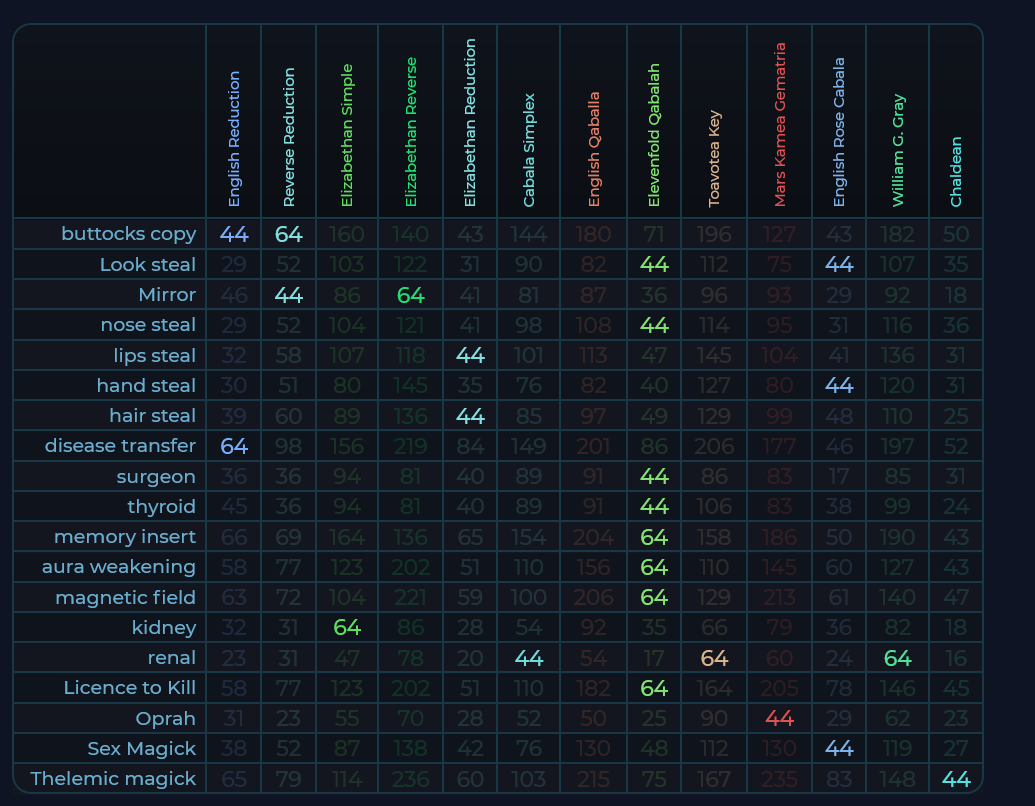The image size is (1035, 806).
Task: Click the Cabala Simplex column header
Action: pos(529,150)
